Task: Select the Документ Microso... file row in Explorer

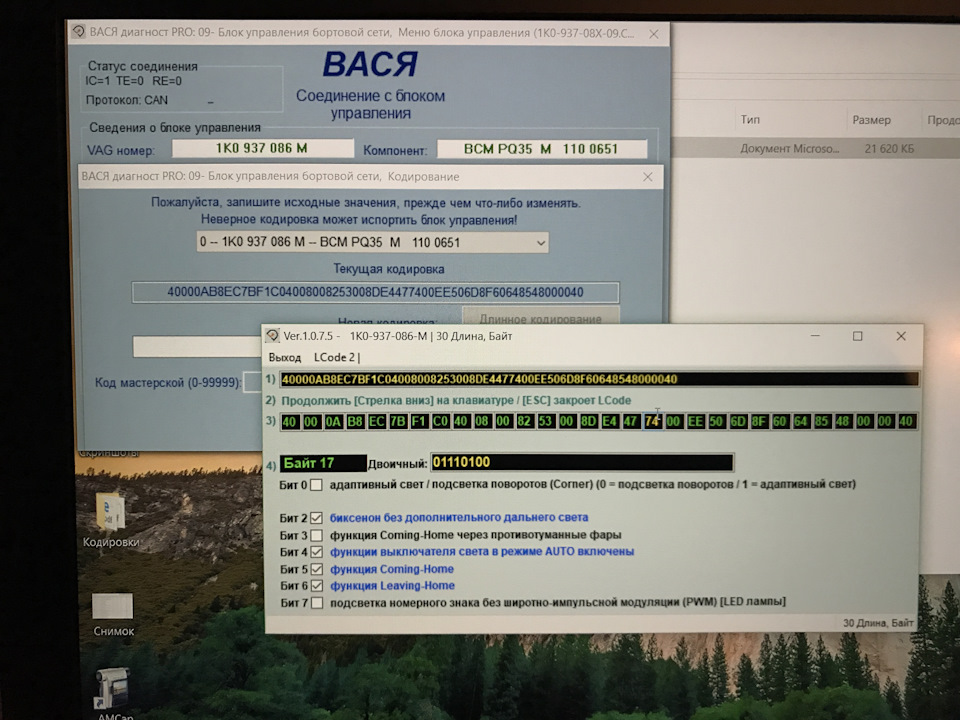Action: click(816, 148)
